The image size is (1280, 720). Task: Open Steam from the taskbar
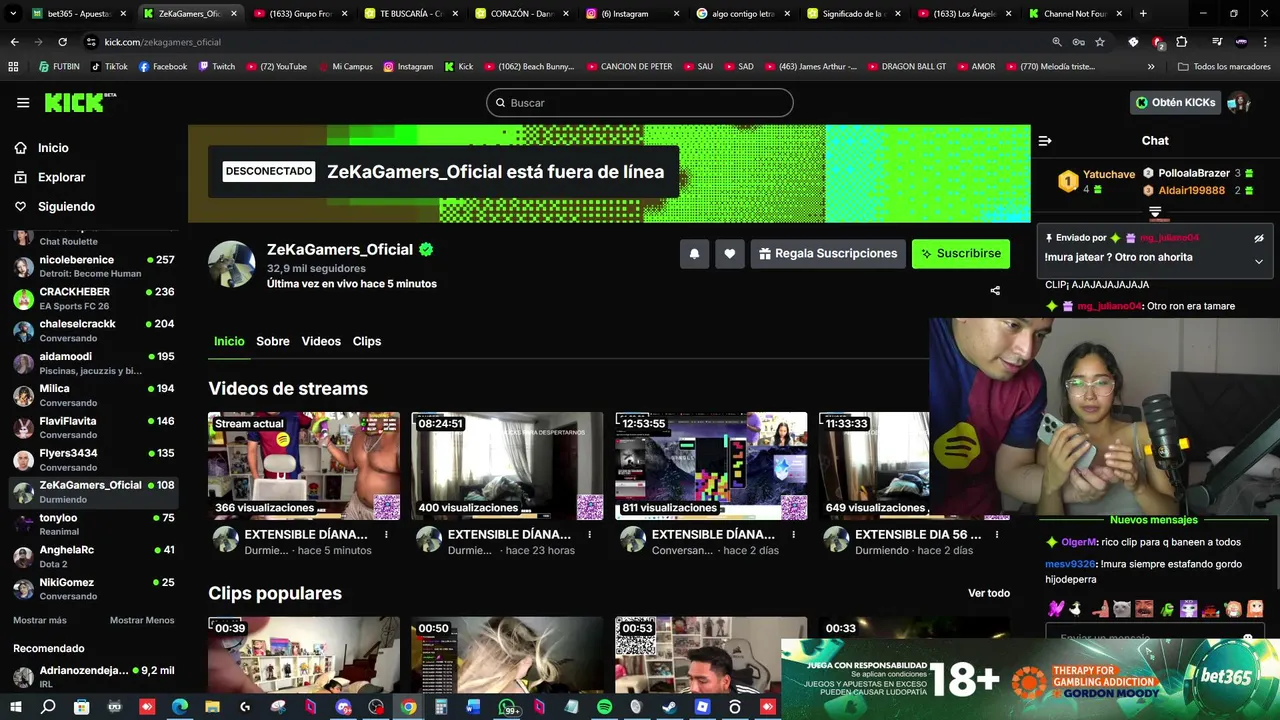[x=669, y=707]
